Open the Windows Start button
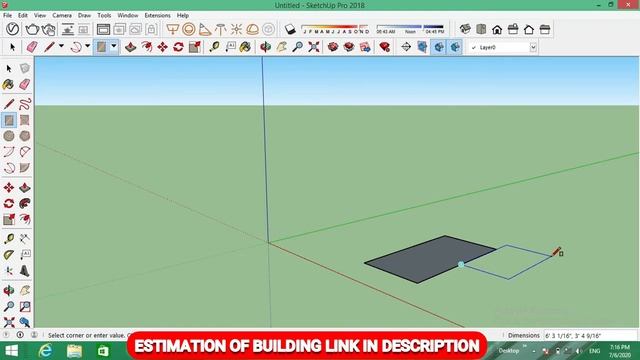 pos(11,351)
